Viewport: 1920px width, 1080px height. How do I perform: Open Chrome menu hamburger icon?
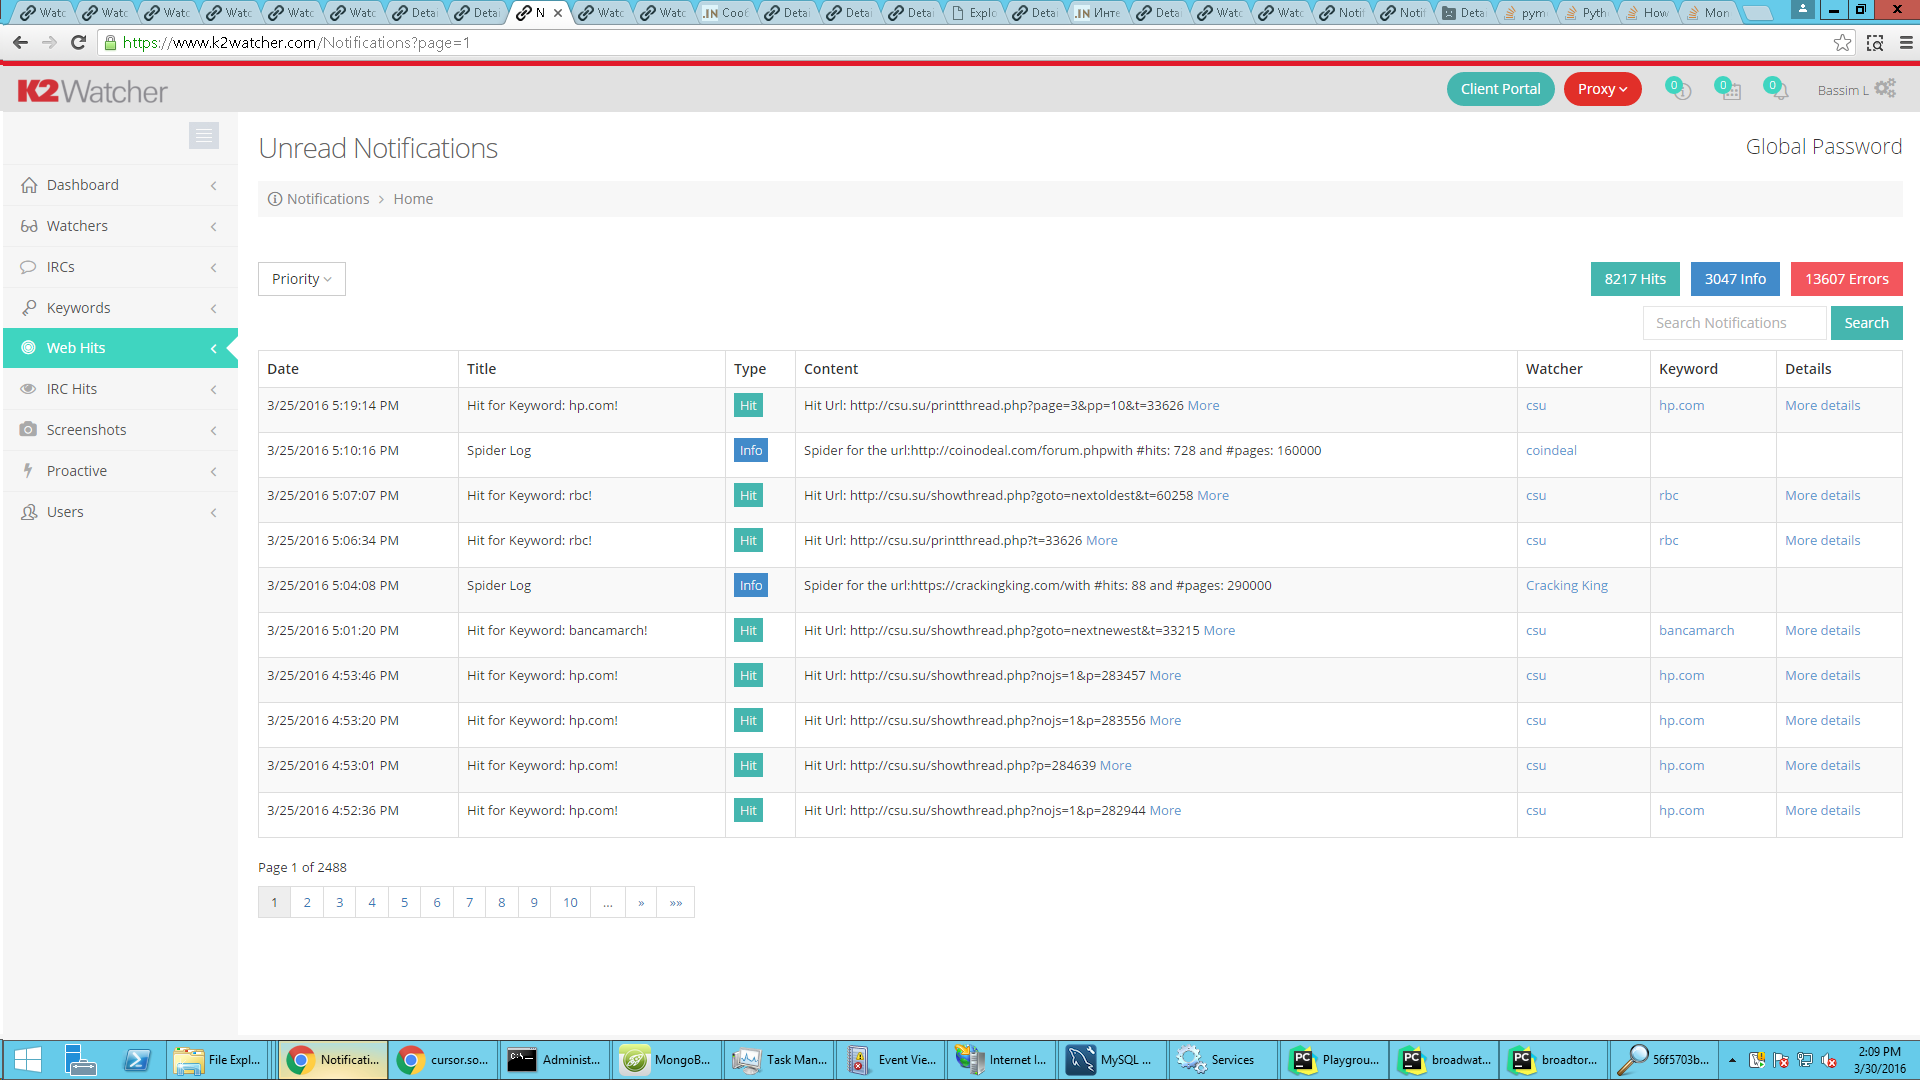(1906, 42)
